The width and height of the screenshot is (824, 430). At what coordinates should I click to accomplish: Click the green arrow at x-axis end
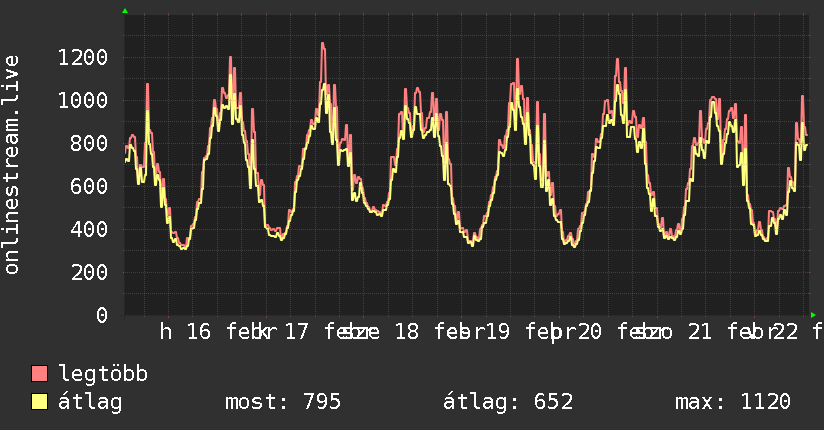[814, 315]
